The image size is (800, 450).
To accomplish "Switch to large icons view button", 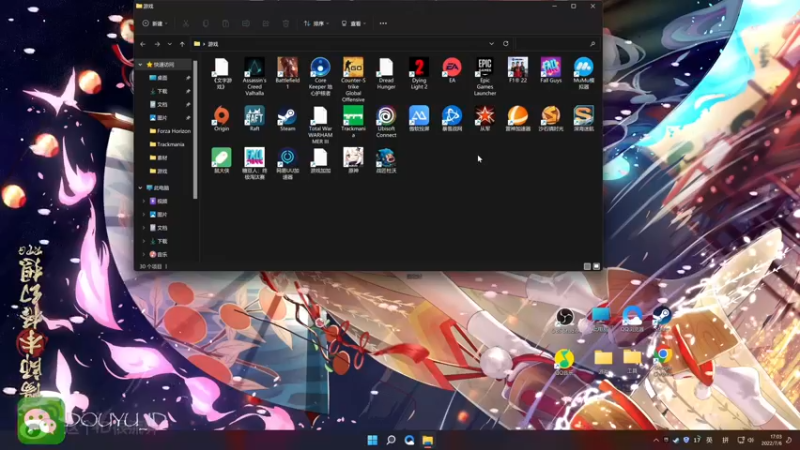I will click(x=596, y=266).
